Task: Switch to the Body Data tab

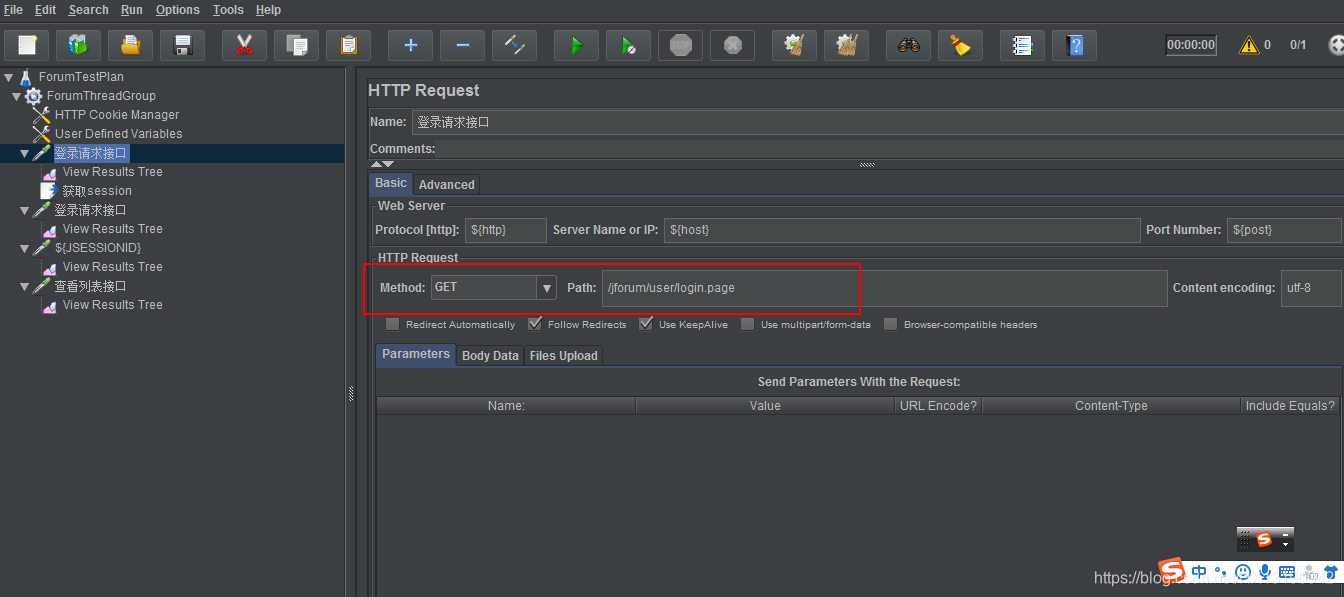Action: tap(490, 356)
